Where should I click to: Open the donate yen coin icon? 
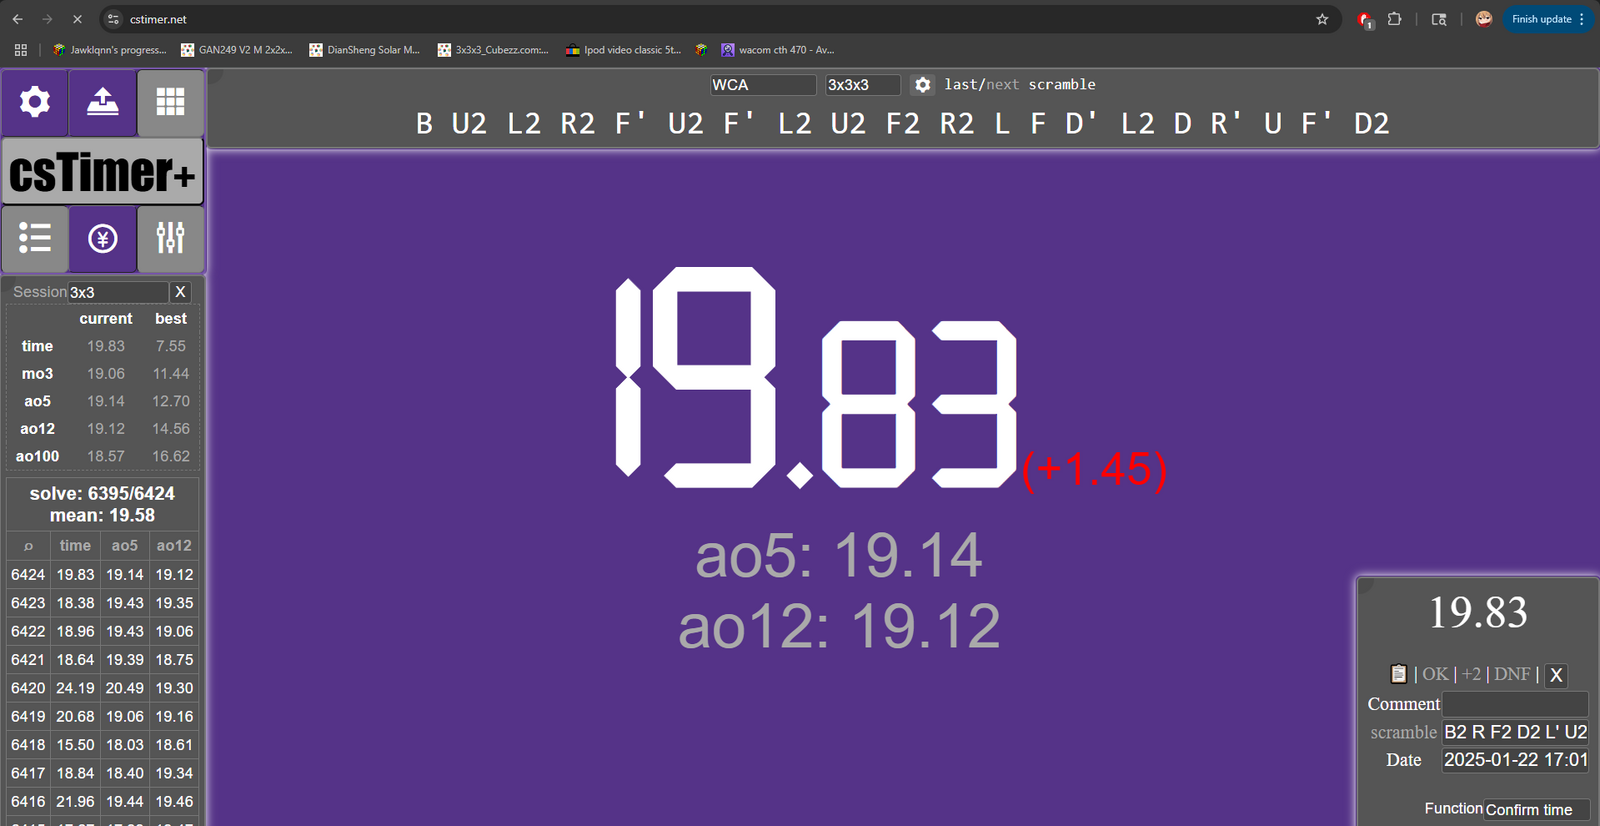(103, 239)
